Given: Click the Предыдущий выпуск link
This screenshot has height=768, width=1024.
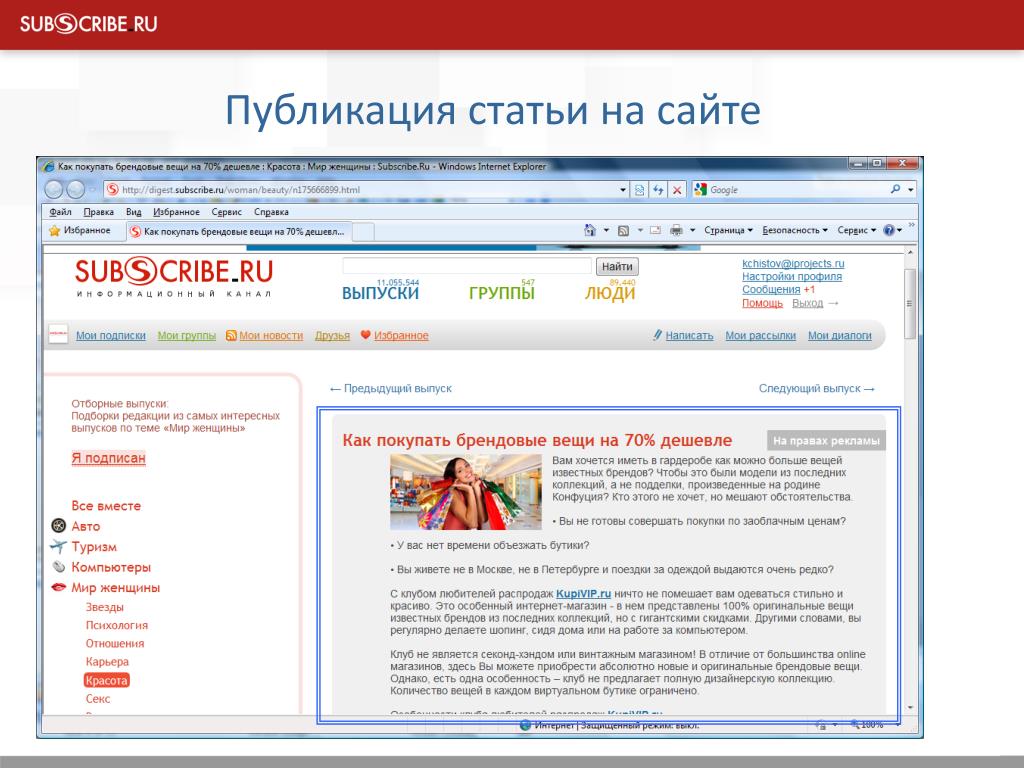Looking at the screenshot, I should (x=391, y=389).
